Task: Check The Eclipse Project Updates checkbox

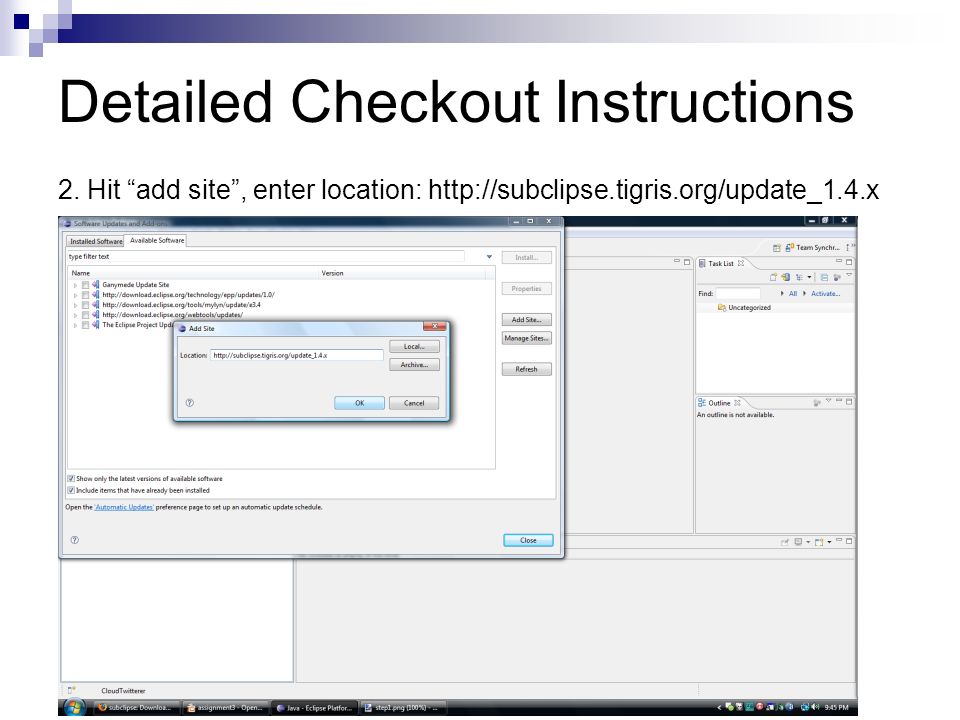Action: pos(85,325)
